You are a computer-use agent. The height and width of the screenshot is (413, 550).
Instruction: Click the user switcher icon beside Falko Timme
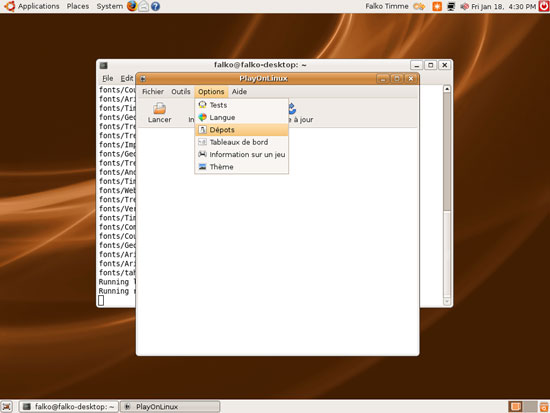[x=419, y=6]
